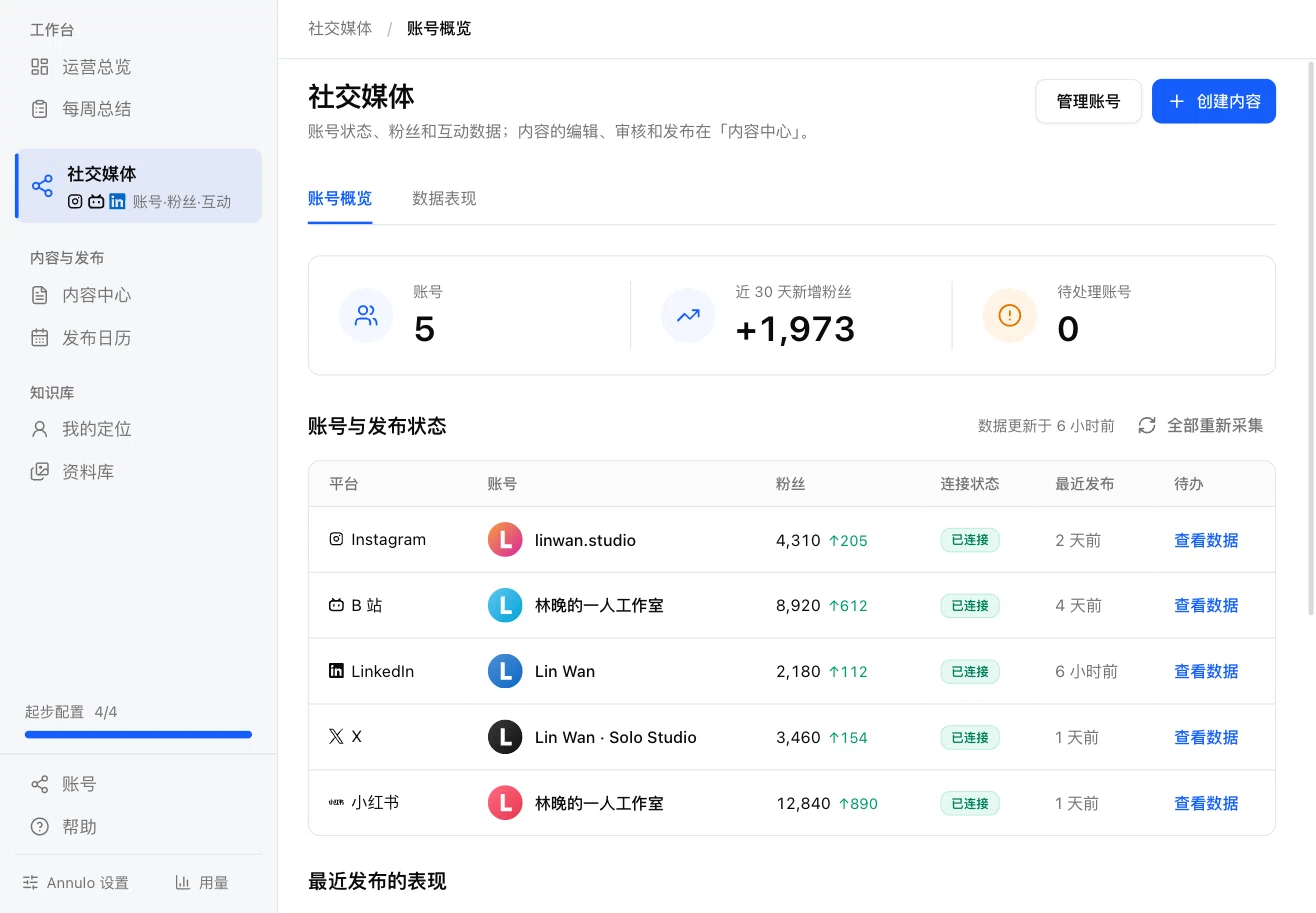This screenshot has width=1316, height=913.
Task: Click the linwan.studio avatar
Action: pos(505,540)
